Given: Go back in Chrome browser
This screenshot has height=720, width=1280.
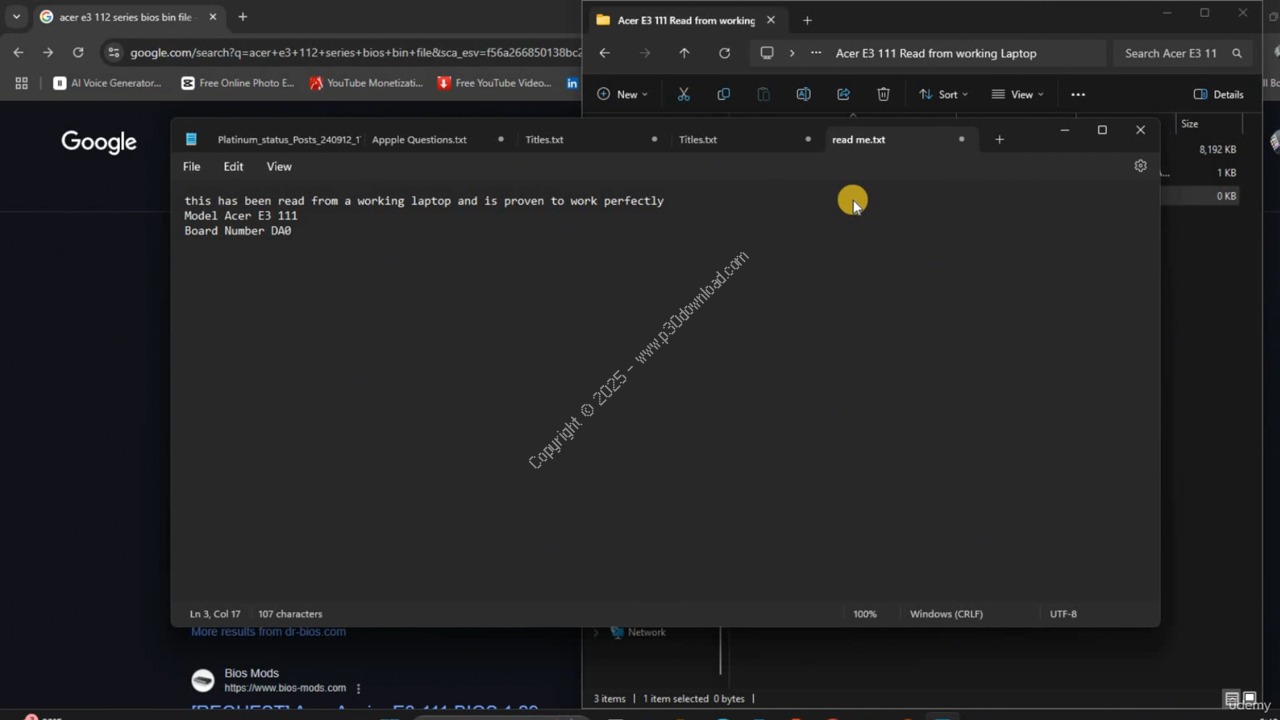Looking at the screenshot, I should [x=18, y=52].
